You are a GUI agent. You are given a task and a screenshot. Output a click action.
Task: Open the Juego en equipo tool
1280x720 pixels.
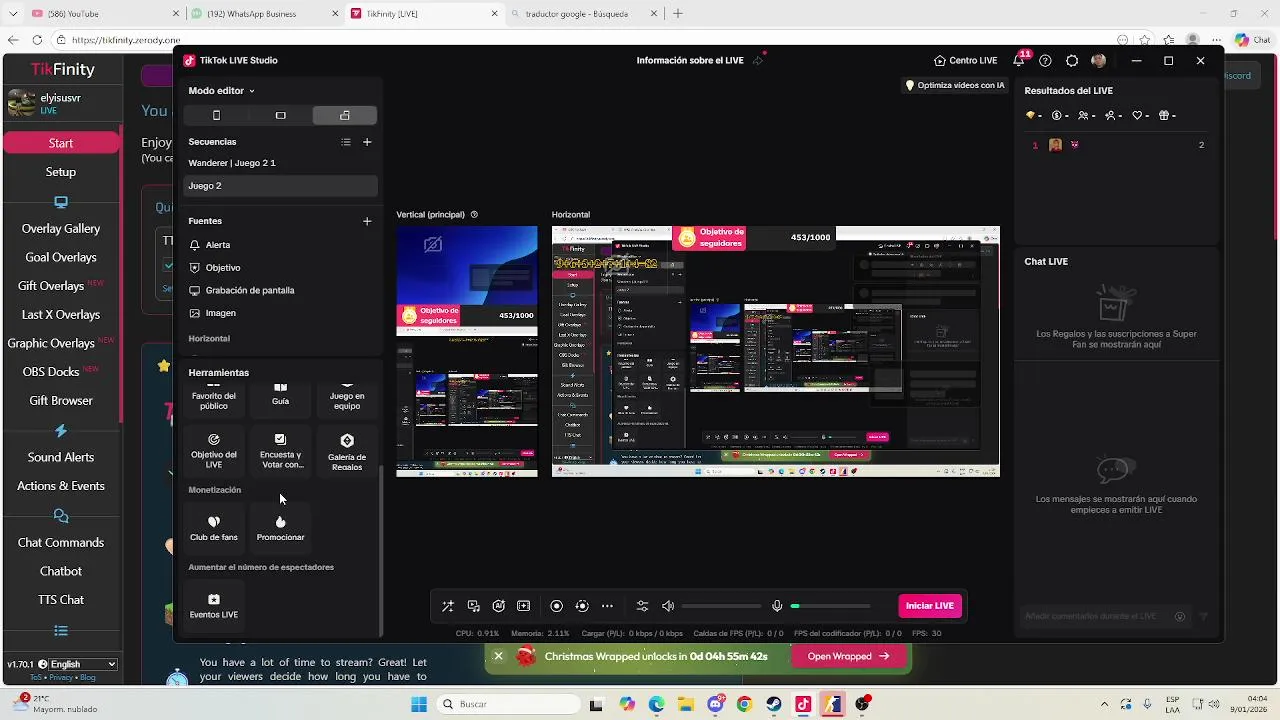(347, 397)
